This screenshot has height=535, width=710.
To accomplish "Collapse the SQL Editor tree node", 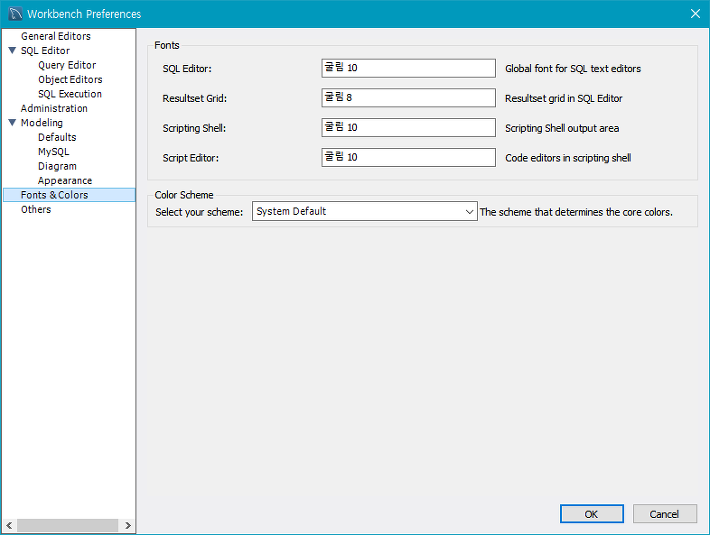I will [x=12, y=50].
